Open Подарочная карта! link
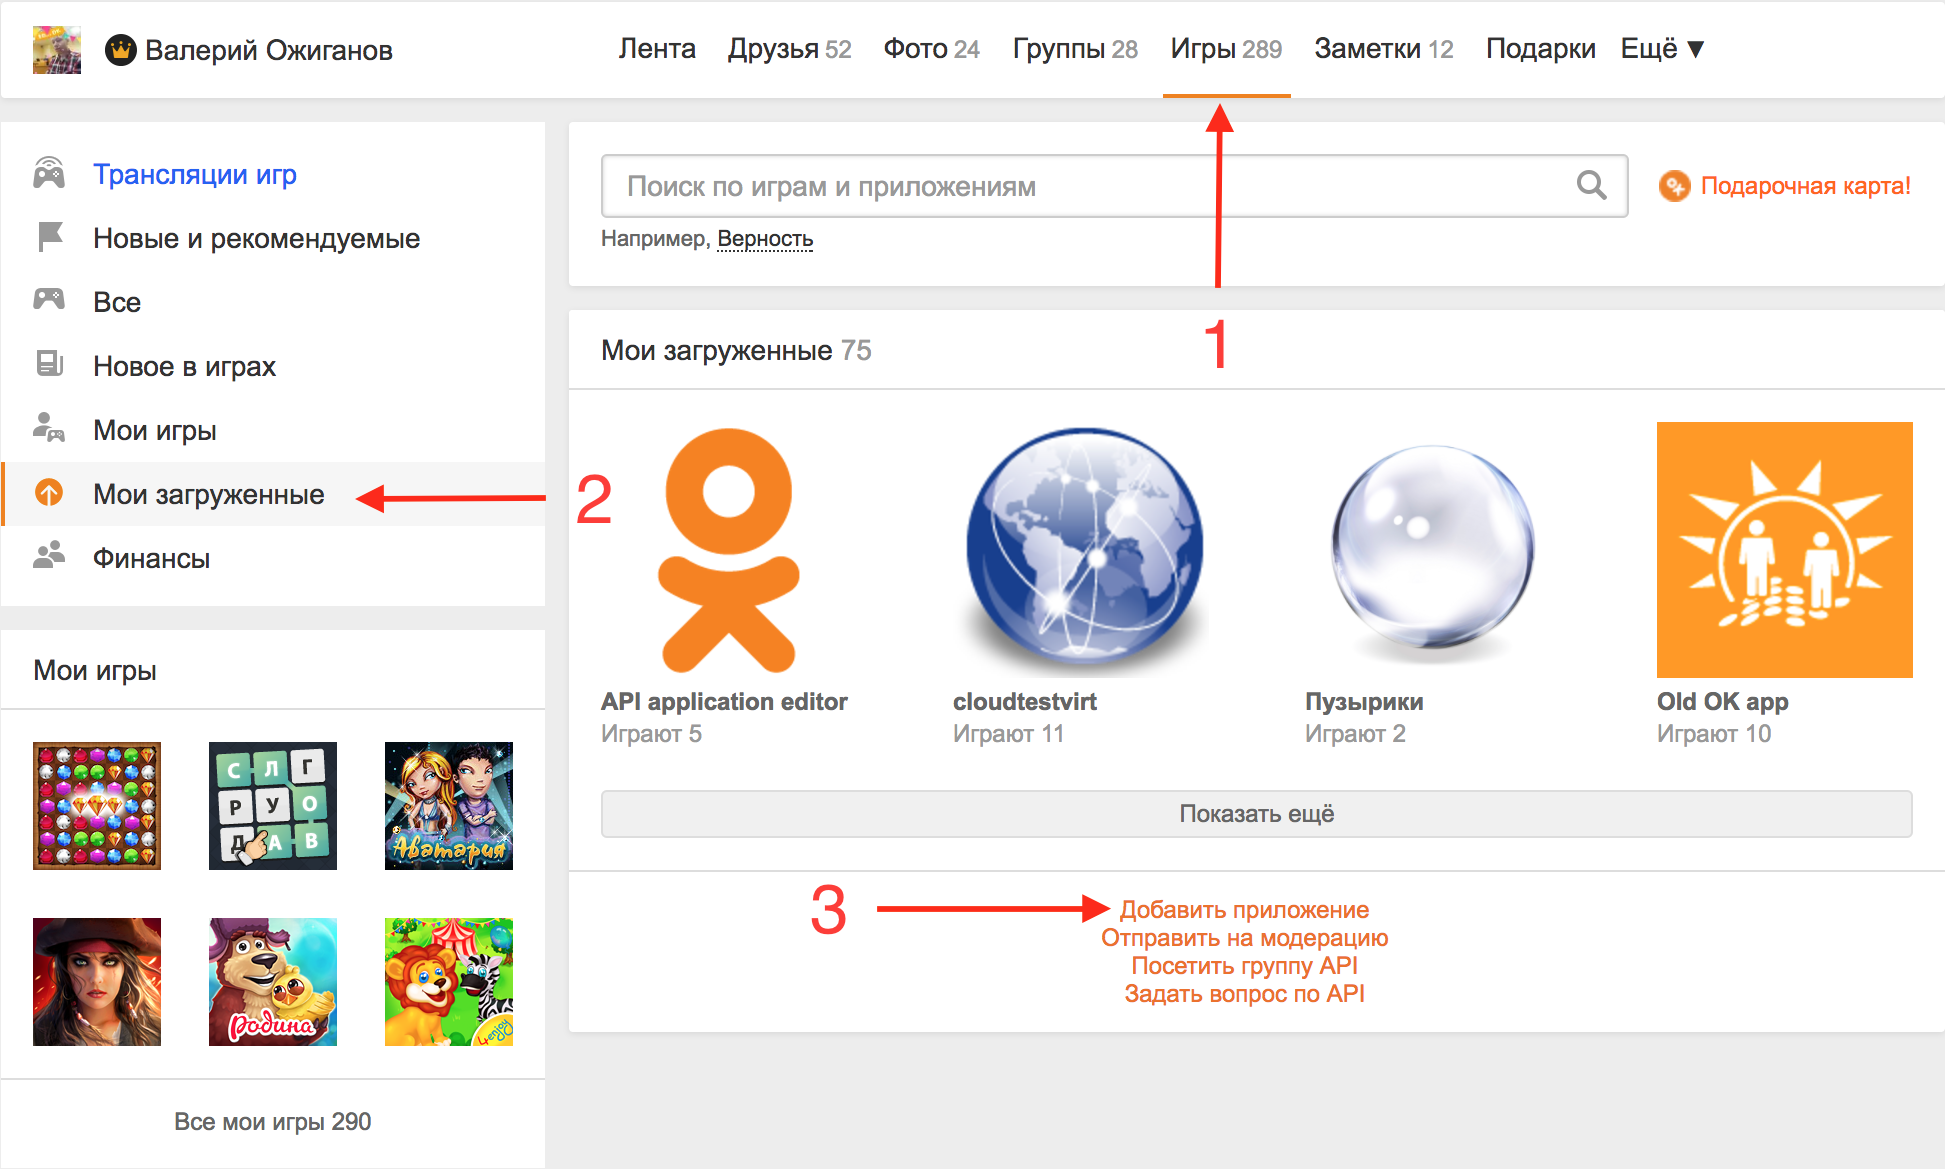This screenshot has height=1169, width=1945. (1806, 186)
